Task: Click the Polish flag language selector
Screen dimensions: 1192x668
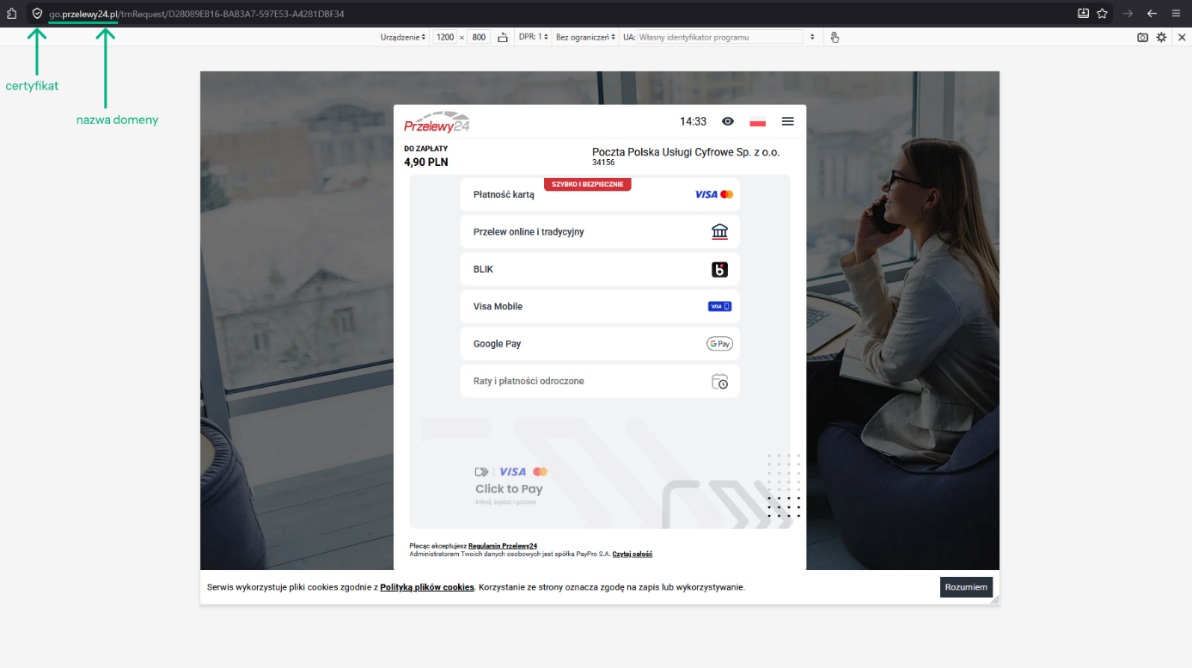Action: (x=757, y=122)
